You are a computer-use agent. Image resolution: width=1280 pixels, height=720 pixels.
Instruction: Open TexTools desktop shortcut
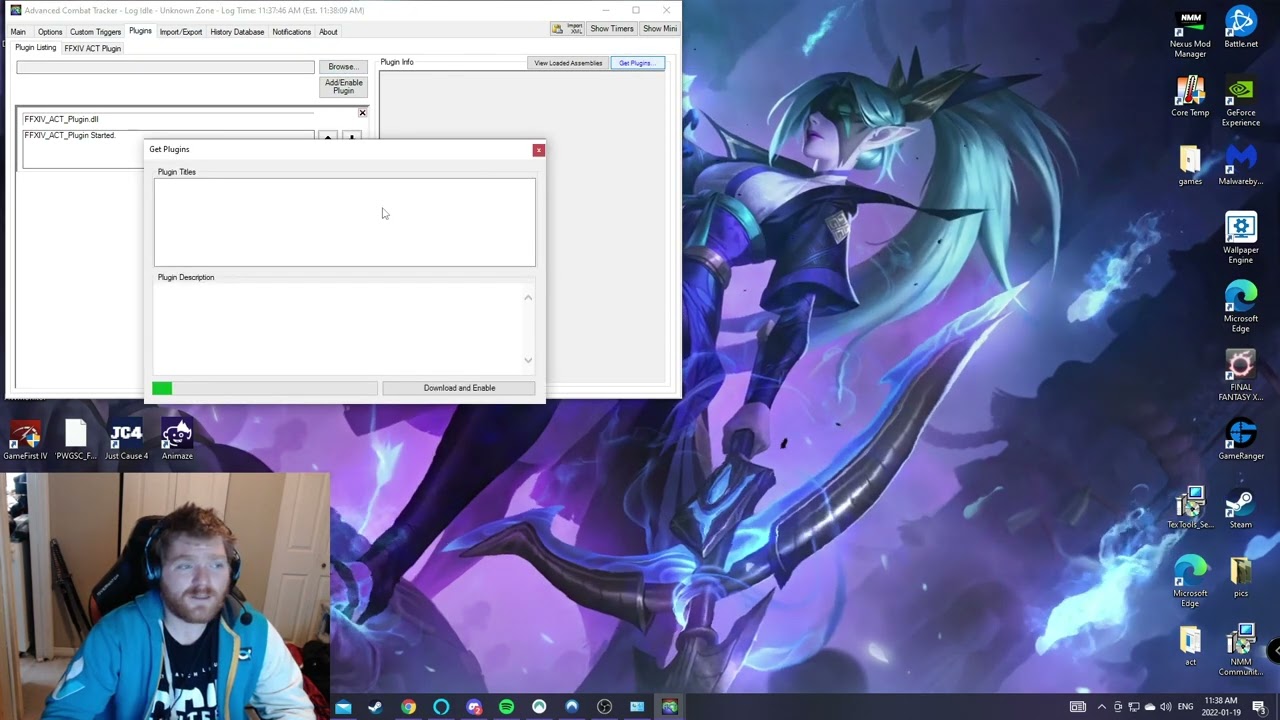[1190, 508]
